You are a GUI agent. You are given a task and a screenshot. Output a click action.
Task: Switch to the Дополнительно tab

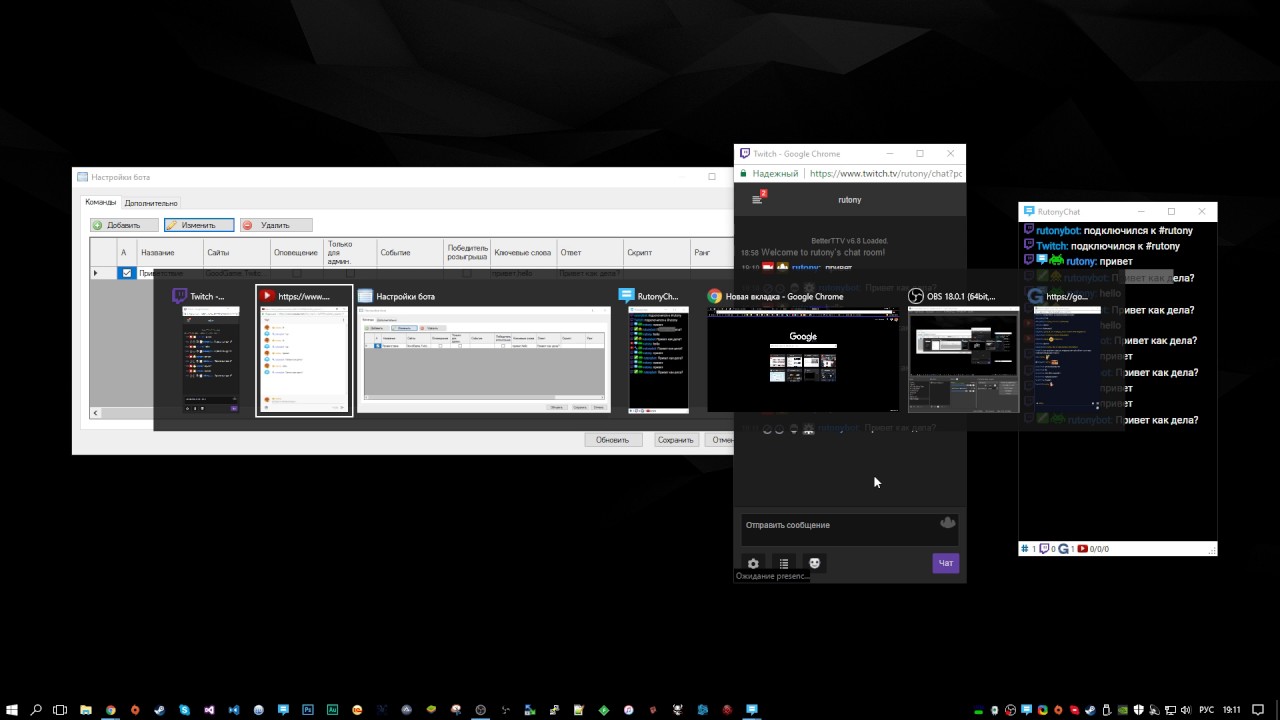click(x=151, y=203)
